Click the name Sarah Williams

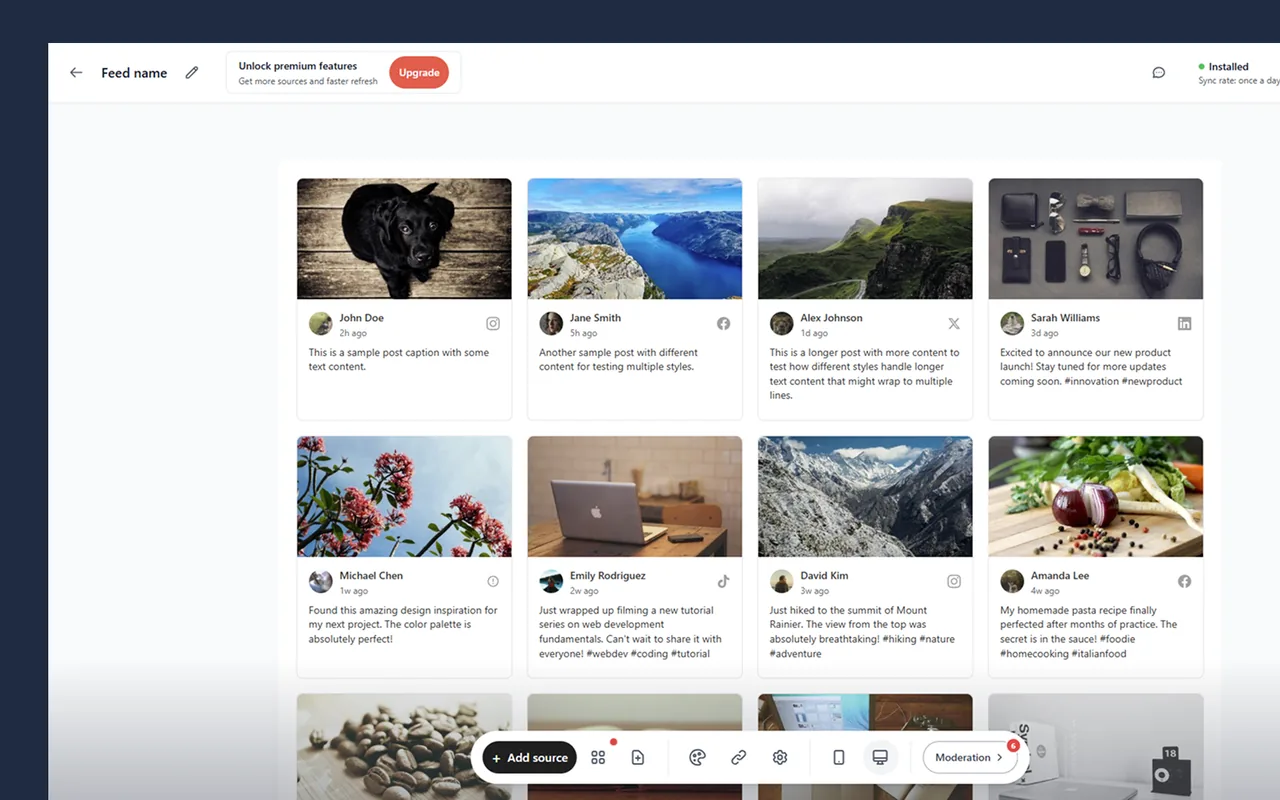pyautogui.click(x=1065, y=318)
